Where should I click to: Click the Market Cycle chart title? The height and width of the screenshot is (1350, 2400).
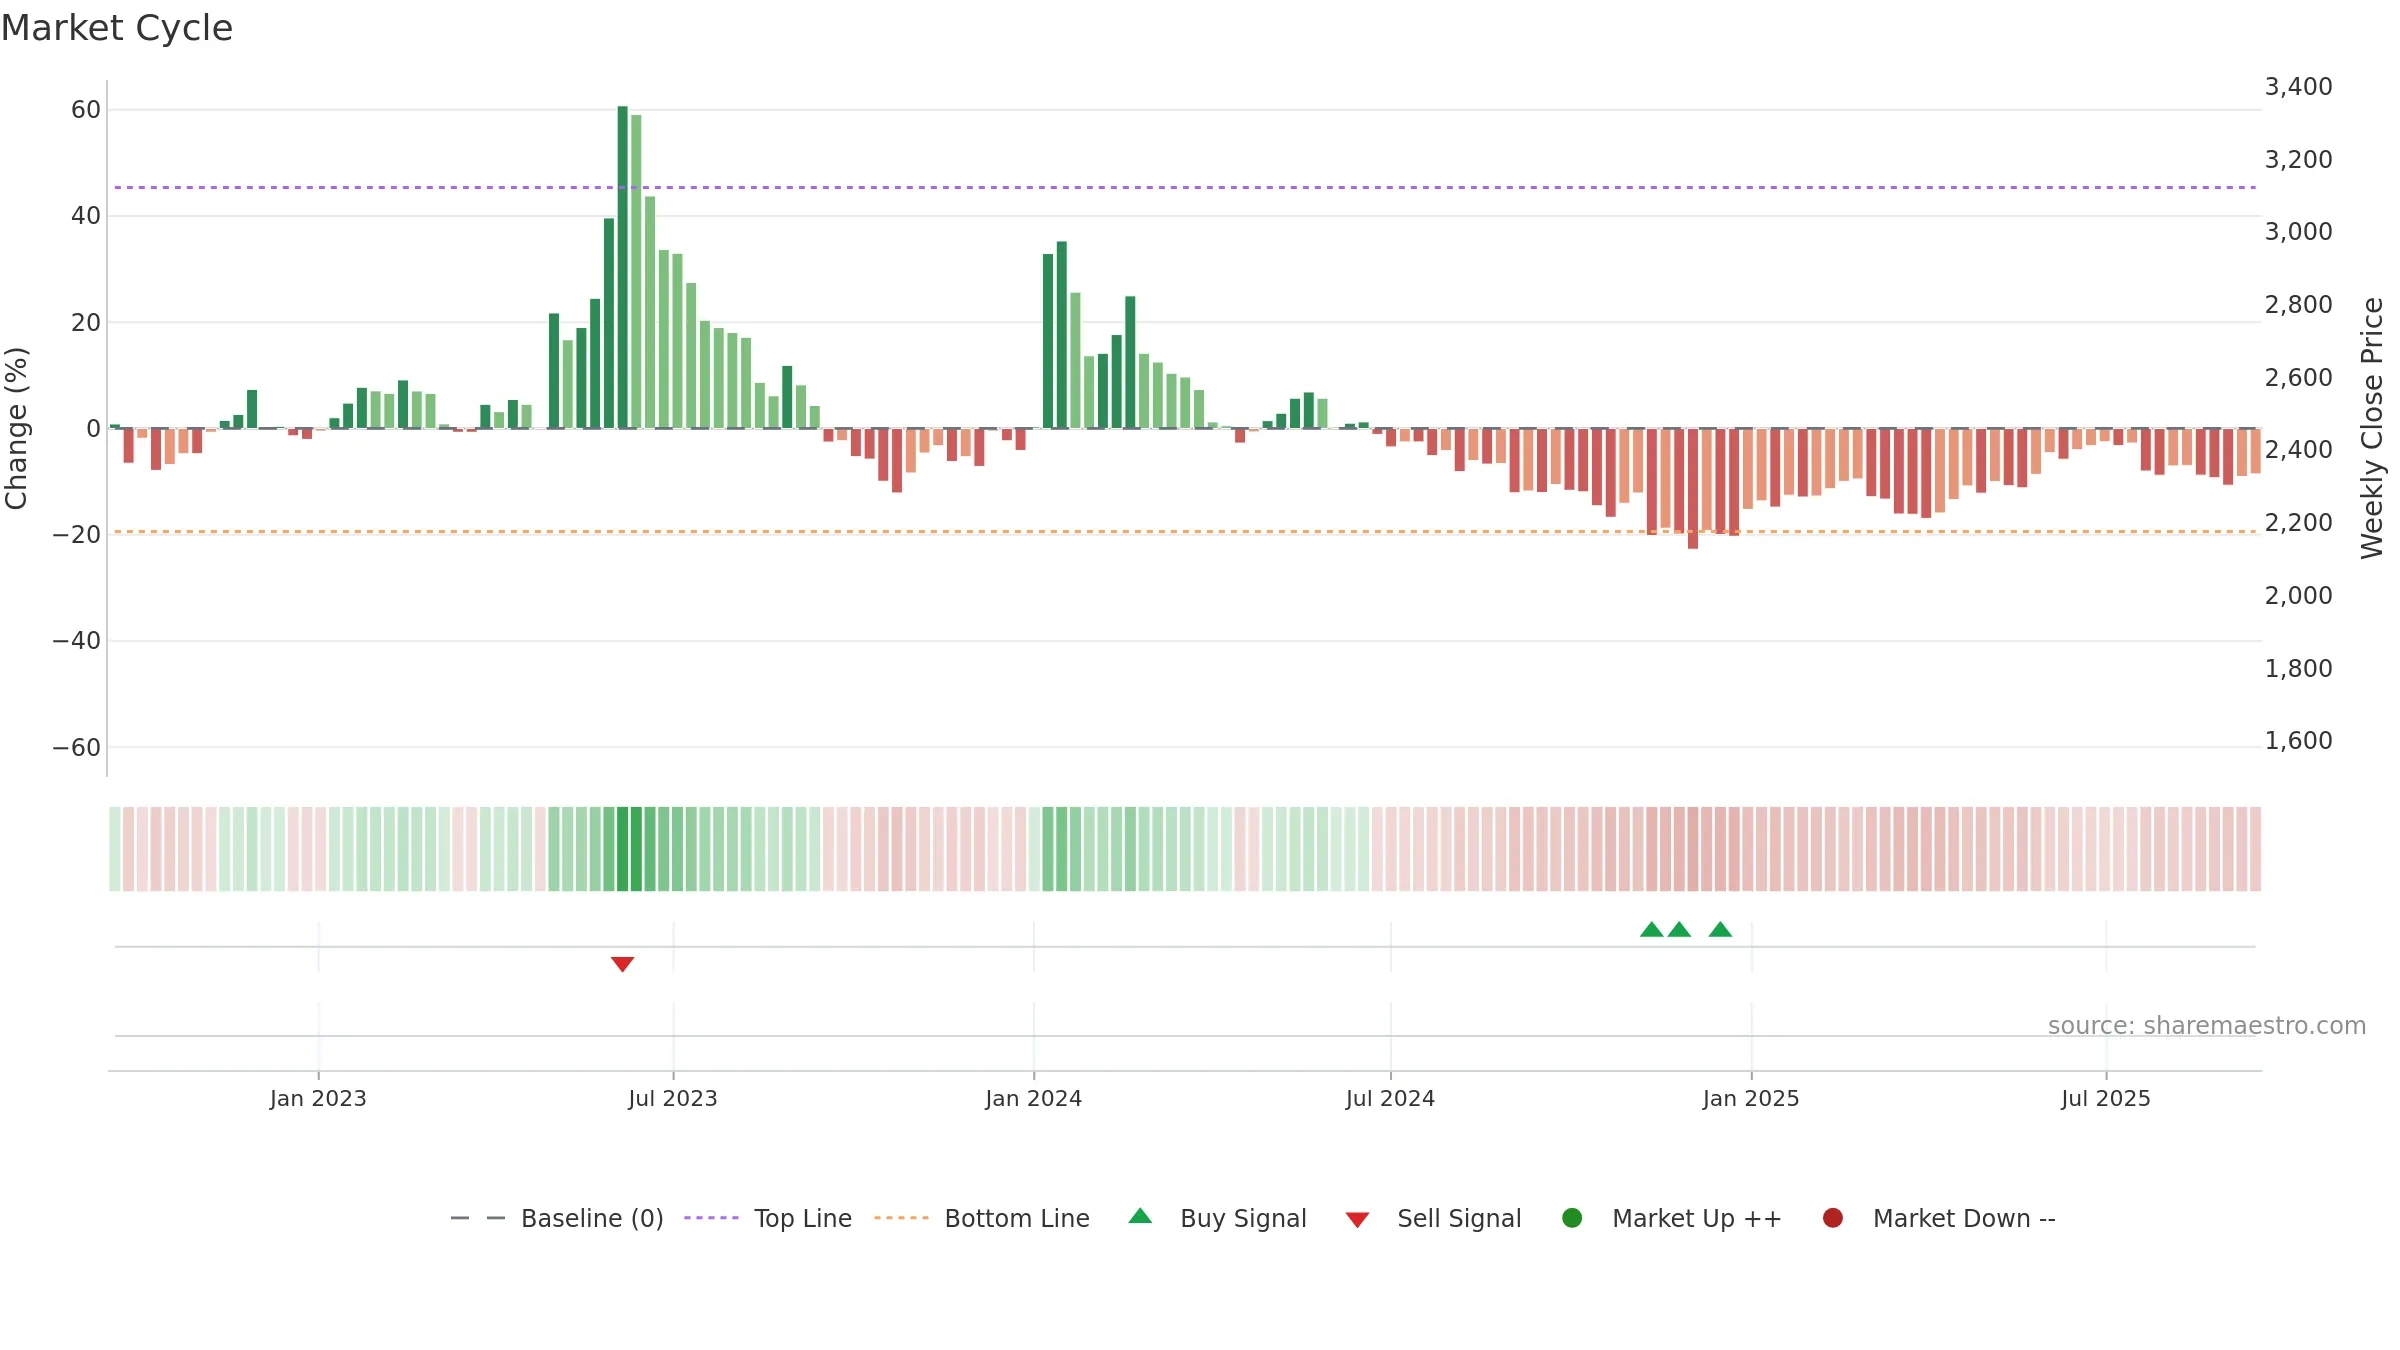[117, 28]
